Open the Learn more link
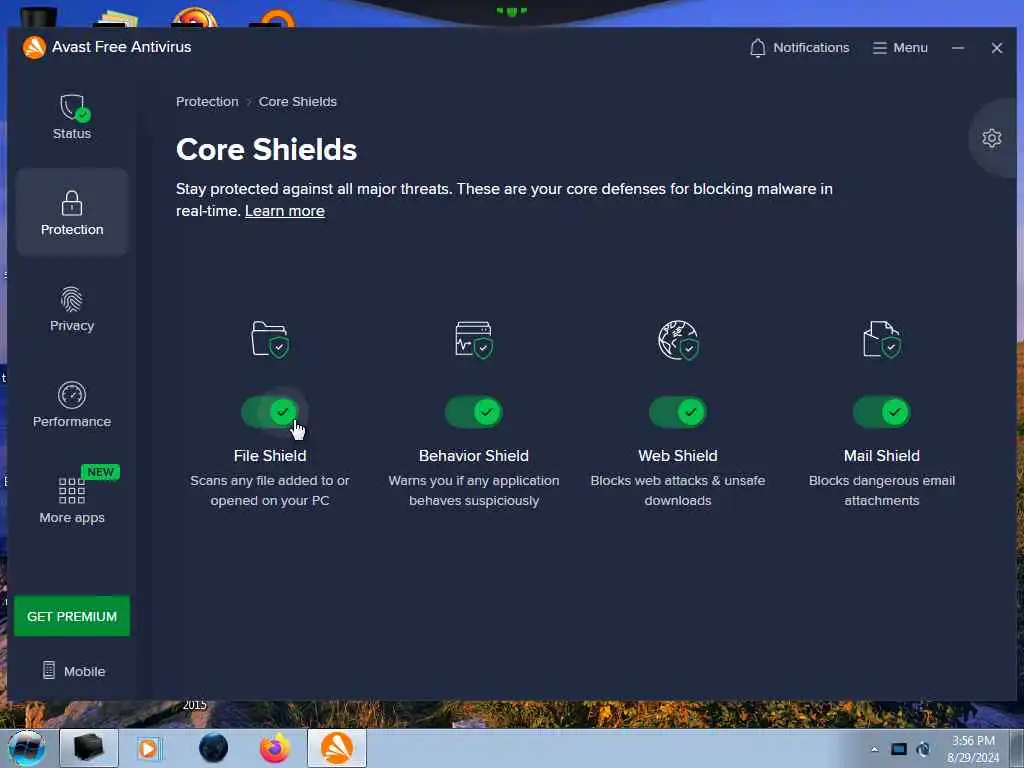Image resolution: width=1024 pixels, height=768 pixels. point(285,211)
